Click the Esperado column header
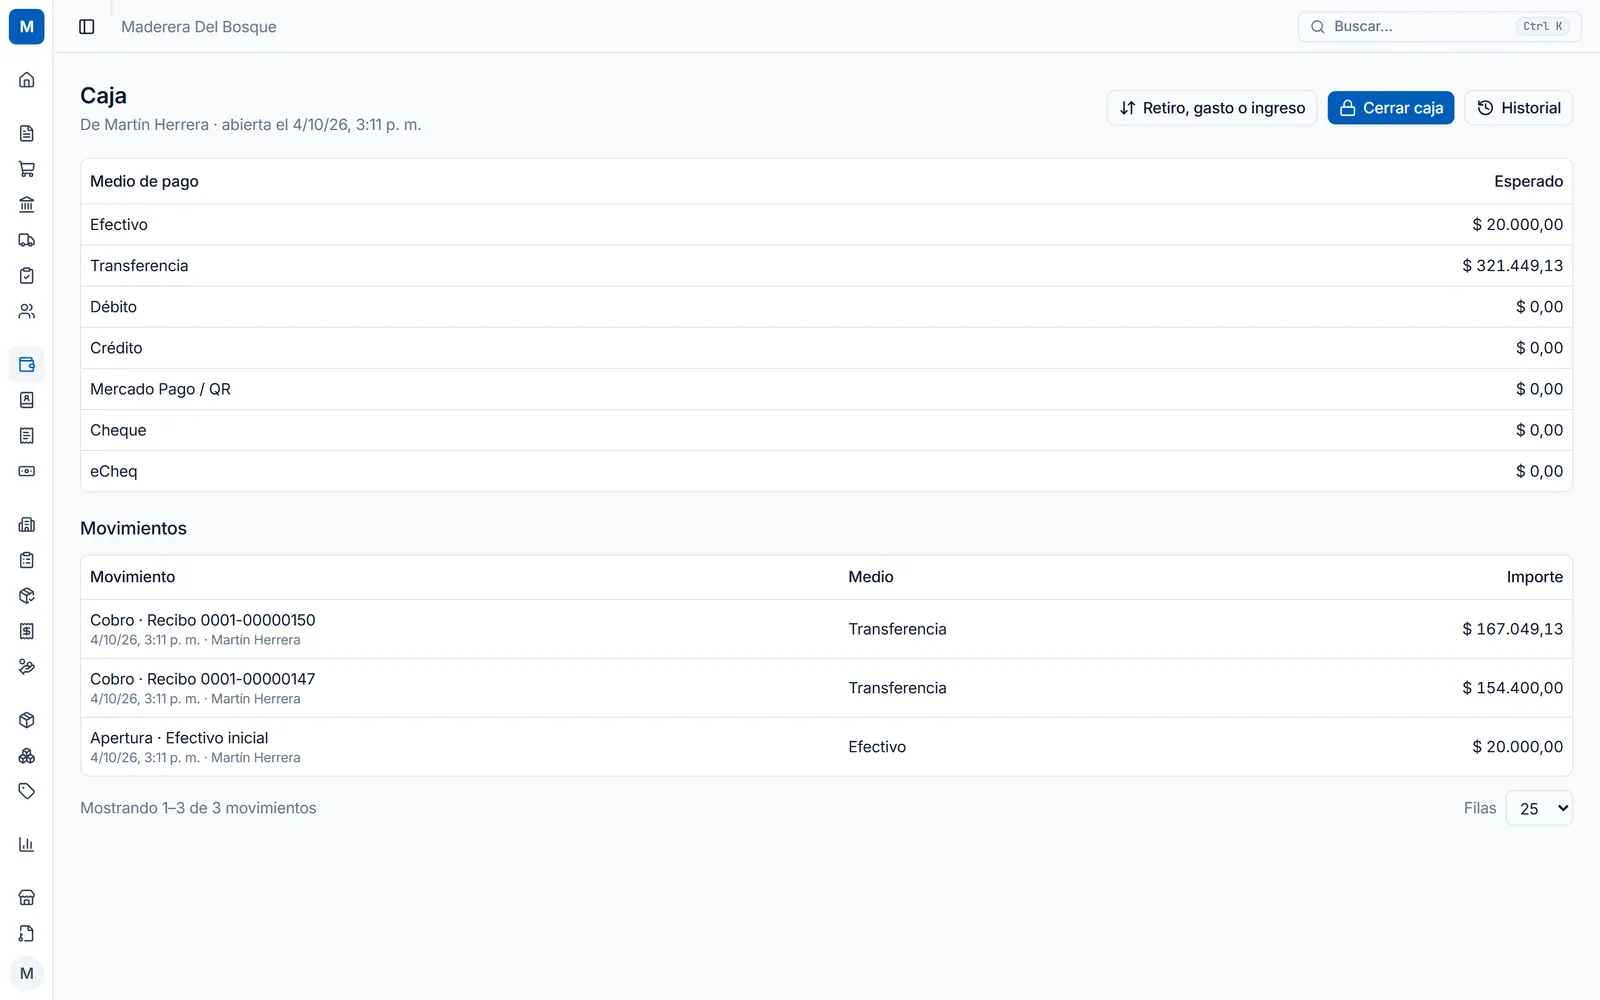1600x1000 pixels. 1529,181
